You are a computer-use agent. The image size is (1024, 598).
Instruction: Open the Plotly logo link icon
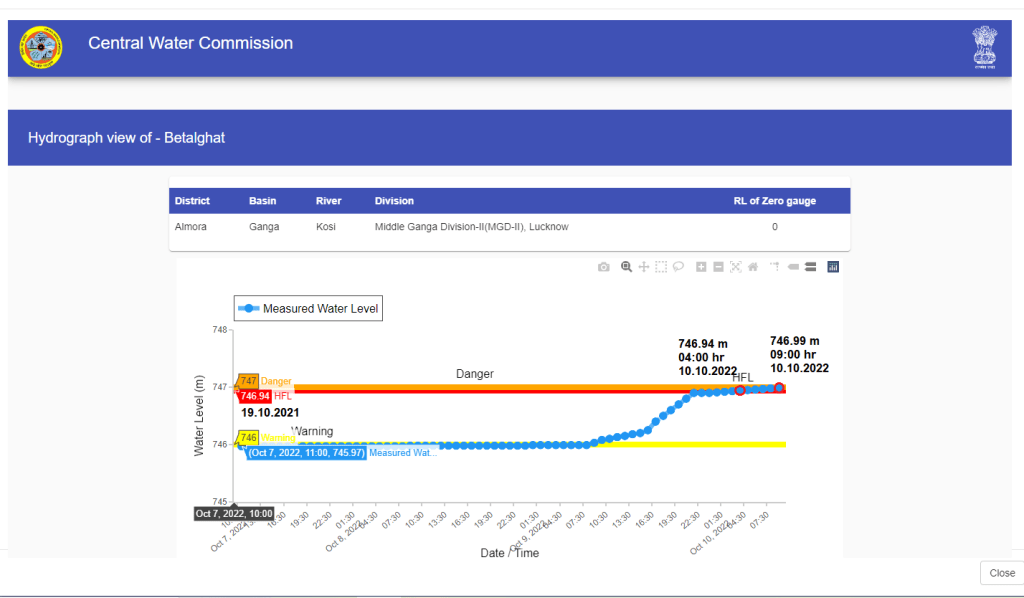tap(833, 267)
